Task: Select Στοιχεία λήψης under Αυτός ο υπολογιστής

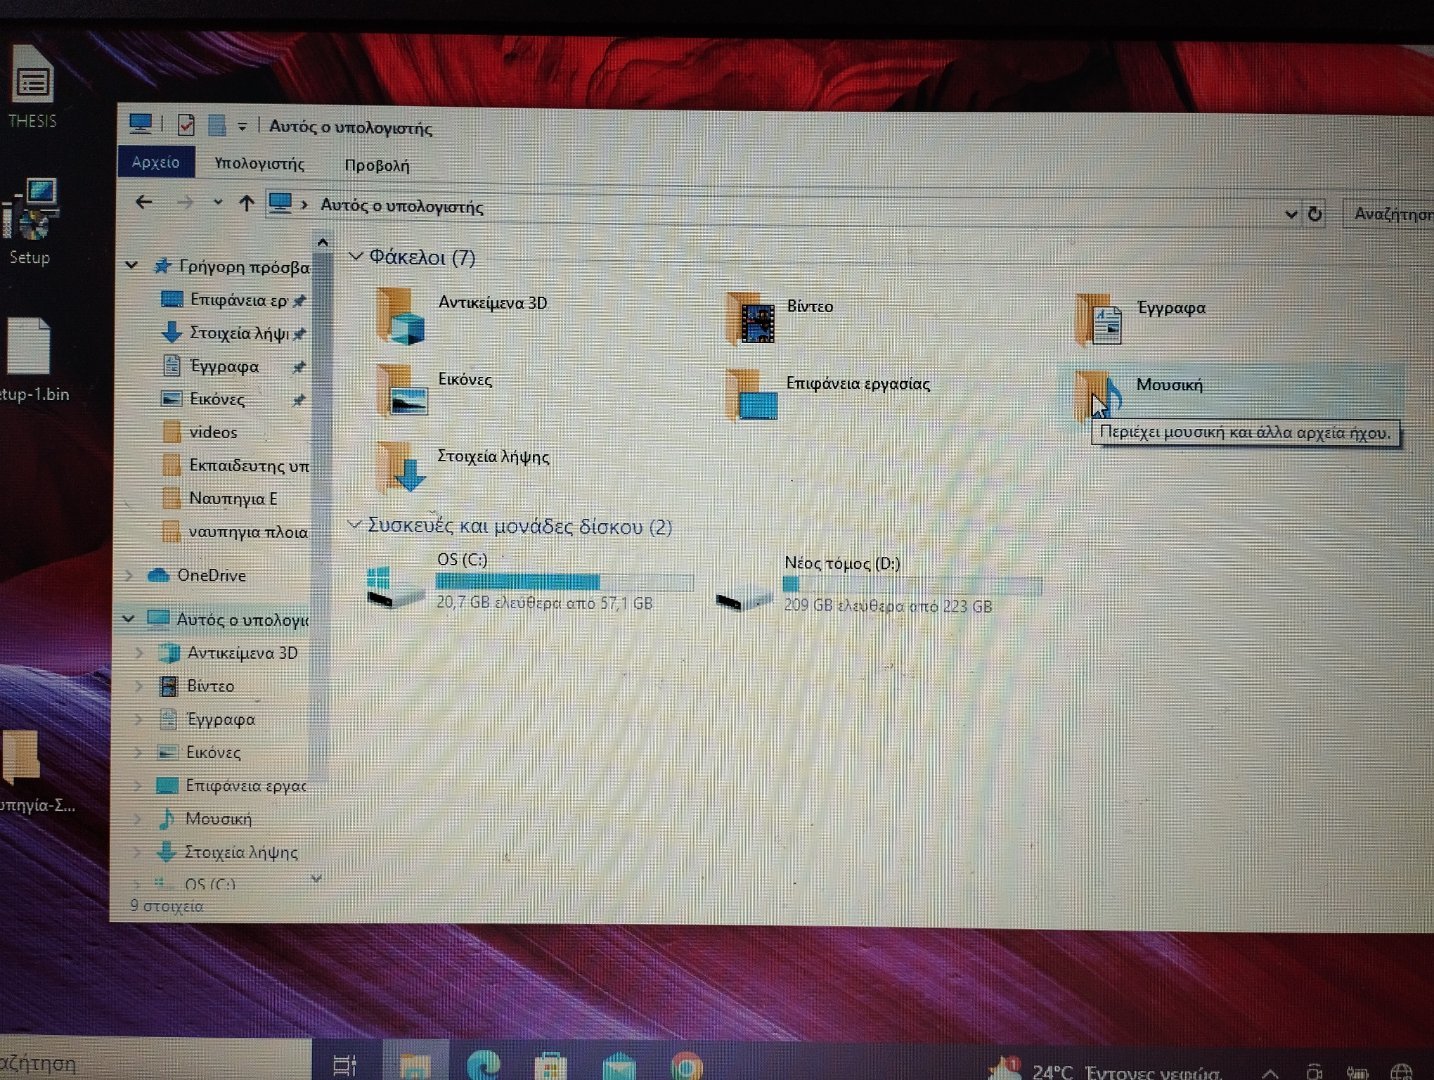Action: click(228, 852)
